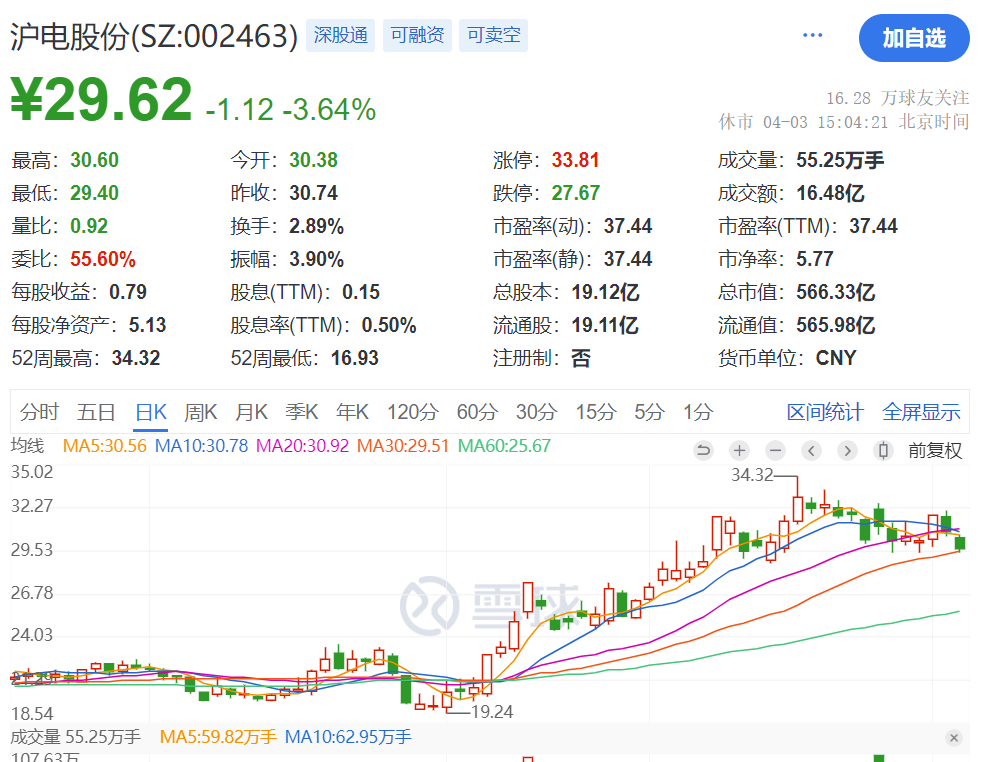Click the MA10:30.78 indicator
This screenshot has height=762, width=985.
[x=202, y=446]
